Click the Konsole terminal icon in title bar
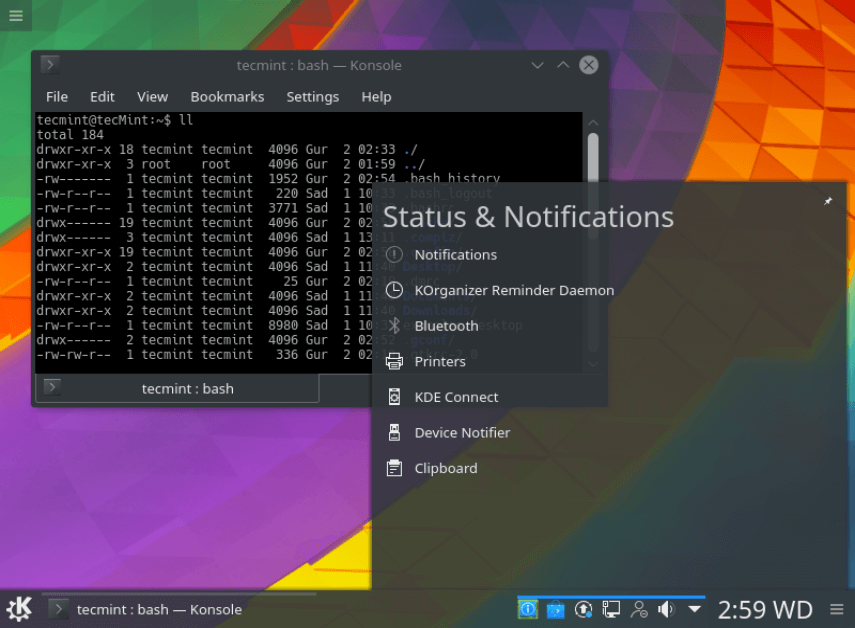Screen dimensions: 855x628 click(50, 65)
